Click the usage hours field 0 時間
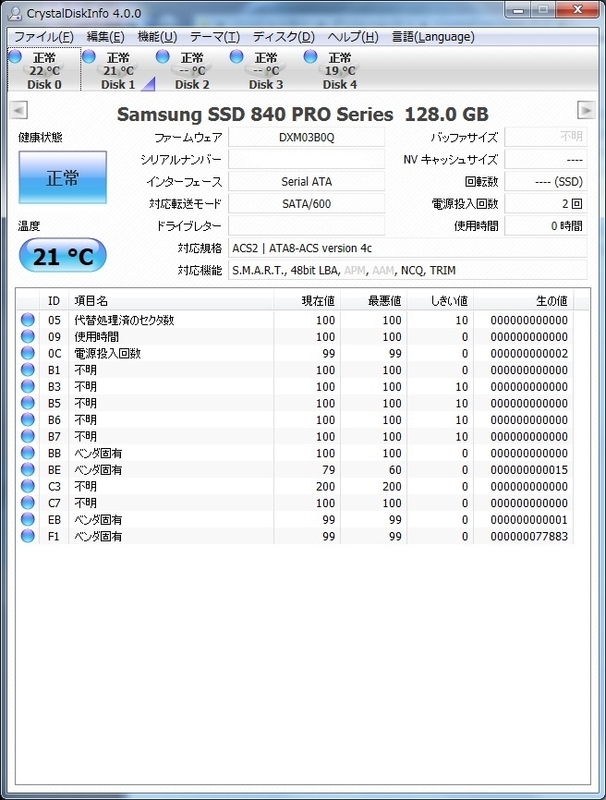The image size is (606, 800). point(546,226)
